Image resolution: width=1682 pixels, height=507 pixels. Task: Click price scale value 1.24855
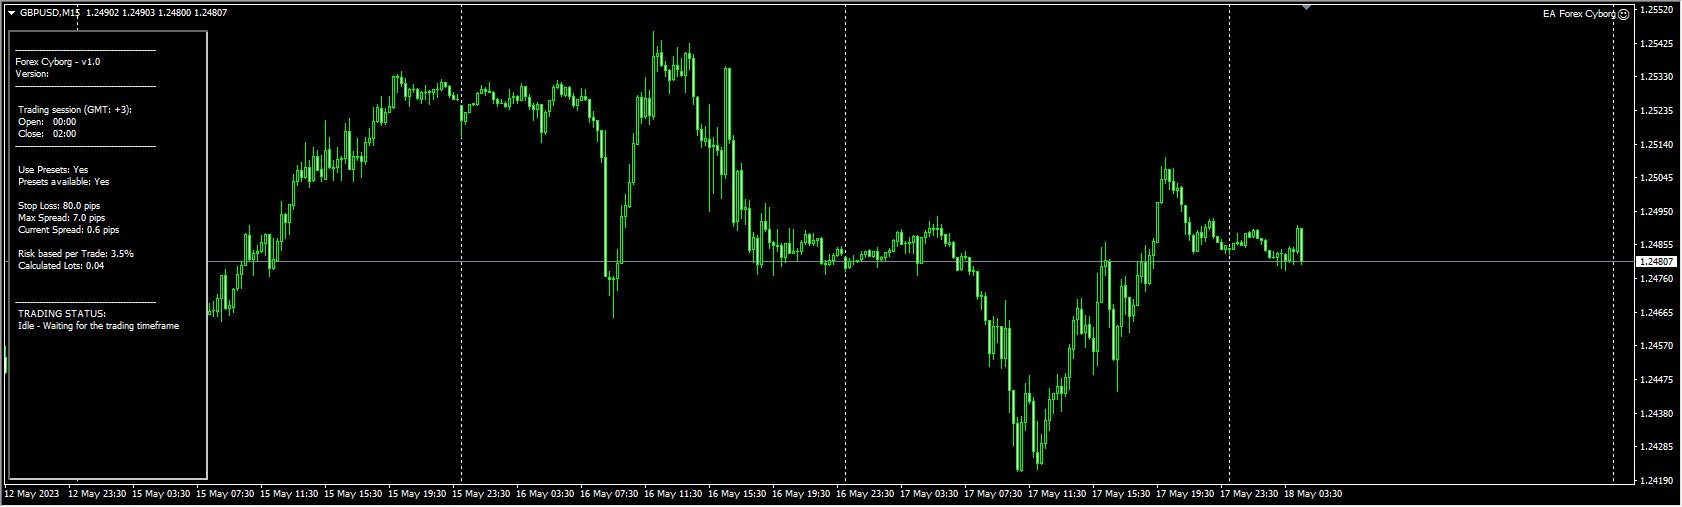[1658, 245]
